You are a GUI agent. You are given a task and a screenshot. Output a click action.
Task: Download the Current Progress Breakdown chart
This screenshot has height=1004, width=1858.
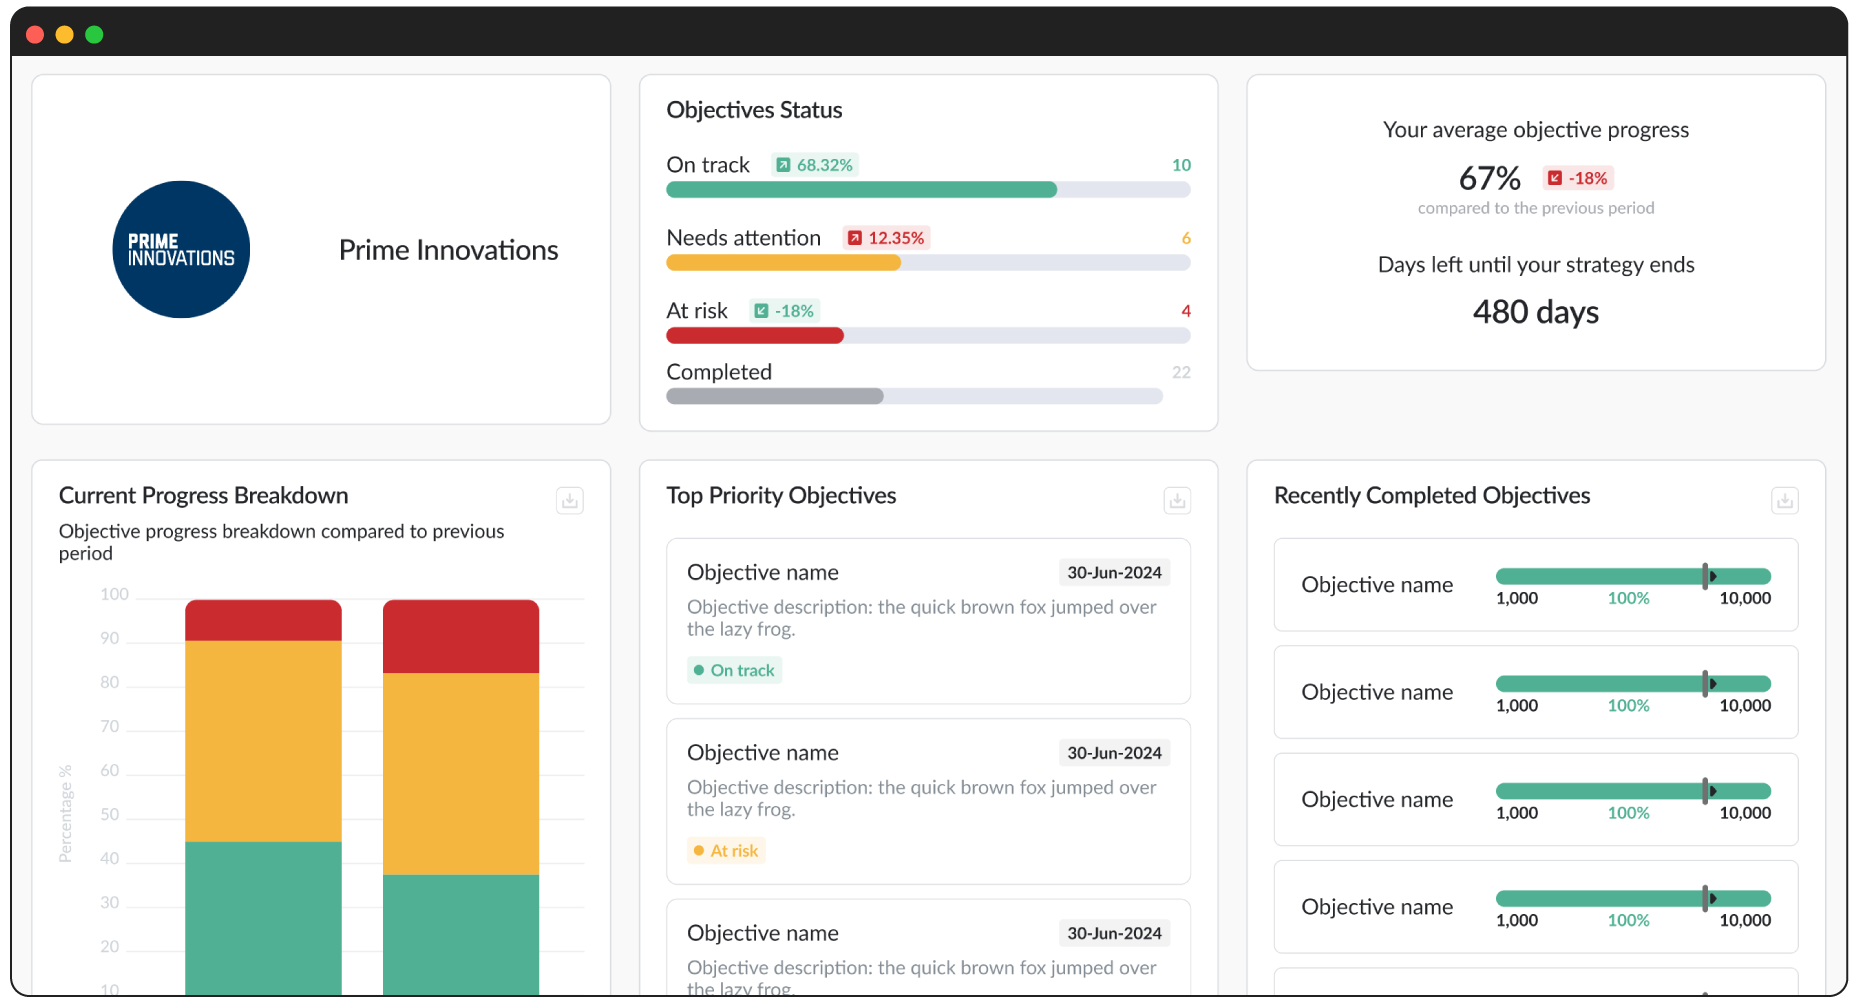coord(570,500)
